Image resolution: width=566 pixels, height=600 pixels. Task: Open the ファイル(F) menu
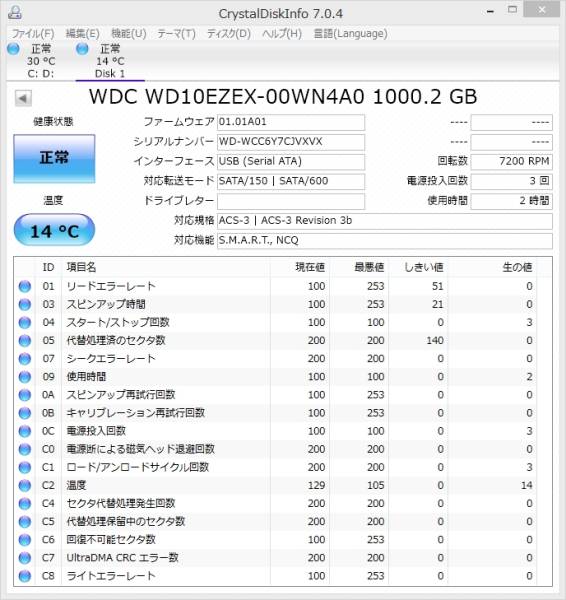(33, 34)
